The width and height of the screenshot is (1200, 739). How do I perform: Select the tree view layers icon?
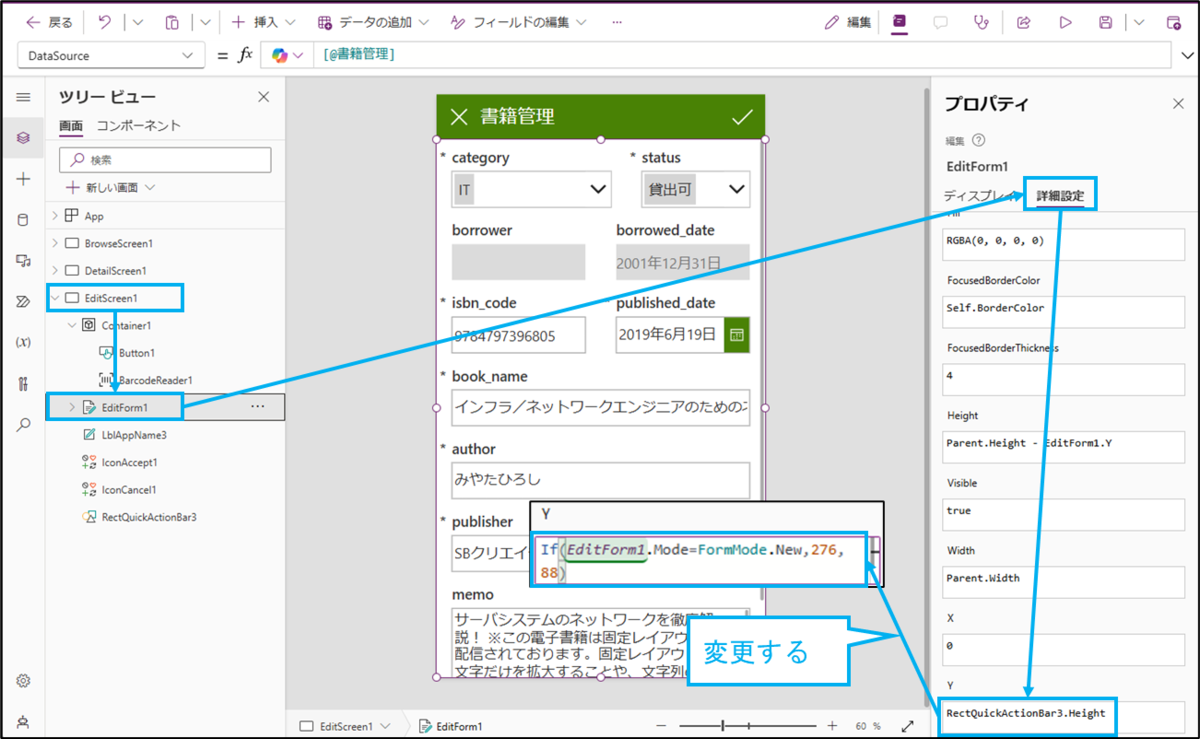23,138
